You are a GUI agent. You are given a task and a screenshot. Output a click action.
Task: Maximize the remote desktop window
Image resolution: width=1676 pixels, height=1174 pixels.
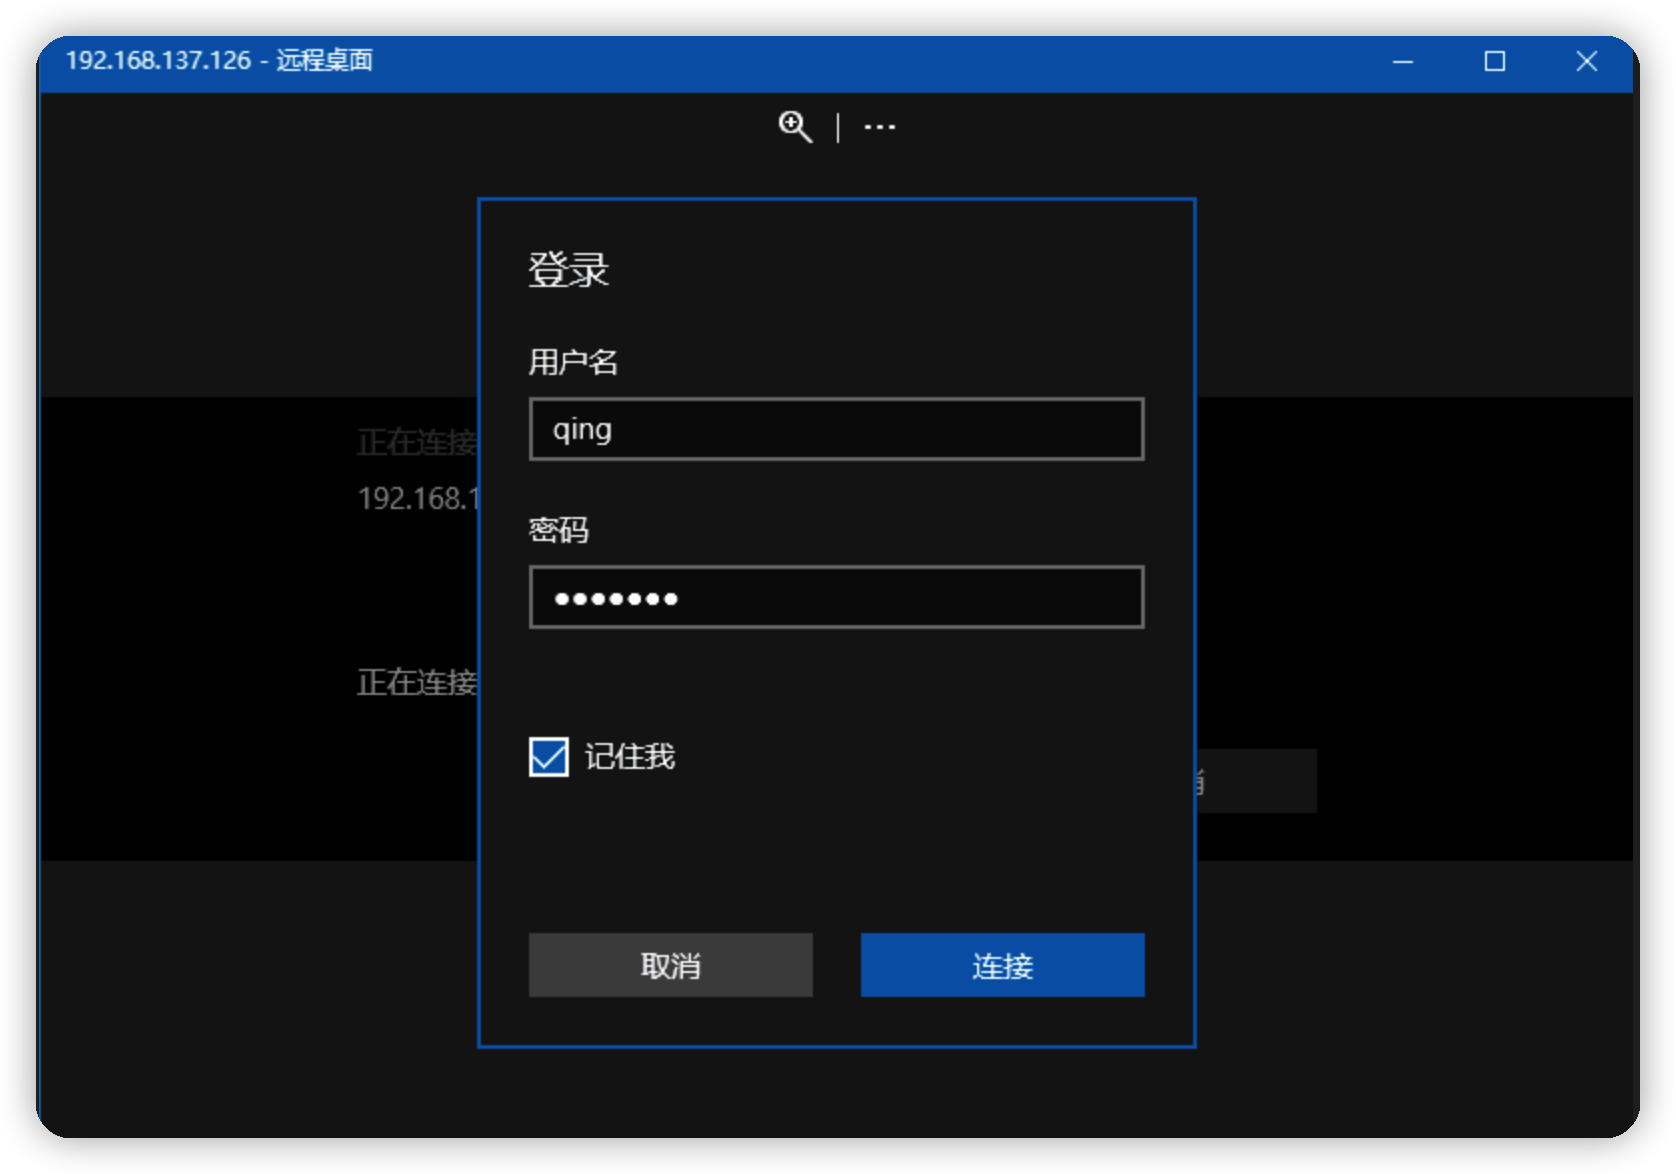click(1495, 62)
